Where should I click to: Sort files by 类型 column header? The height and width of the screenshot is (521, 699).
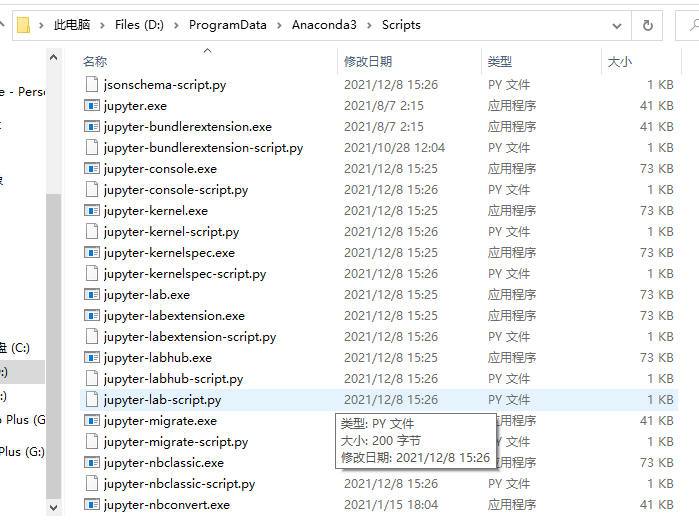[x=500, y=62]
